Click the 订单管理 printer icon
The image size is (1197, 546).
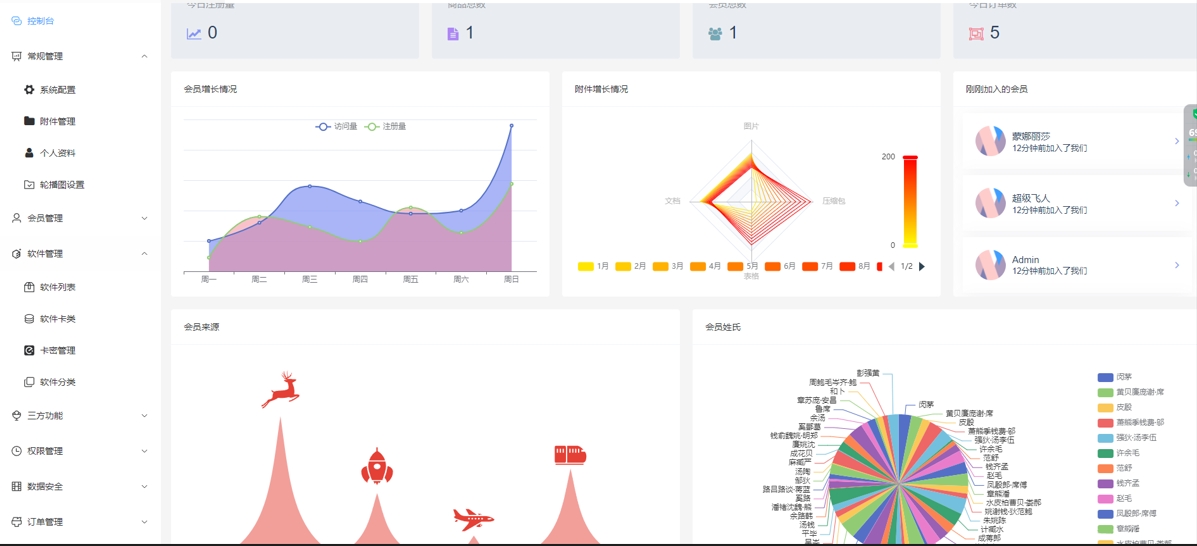(16, 522)
